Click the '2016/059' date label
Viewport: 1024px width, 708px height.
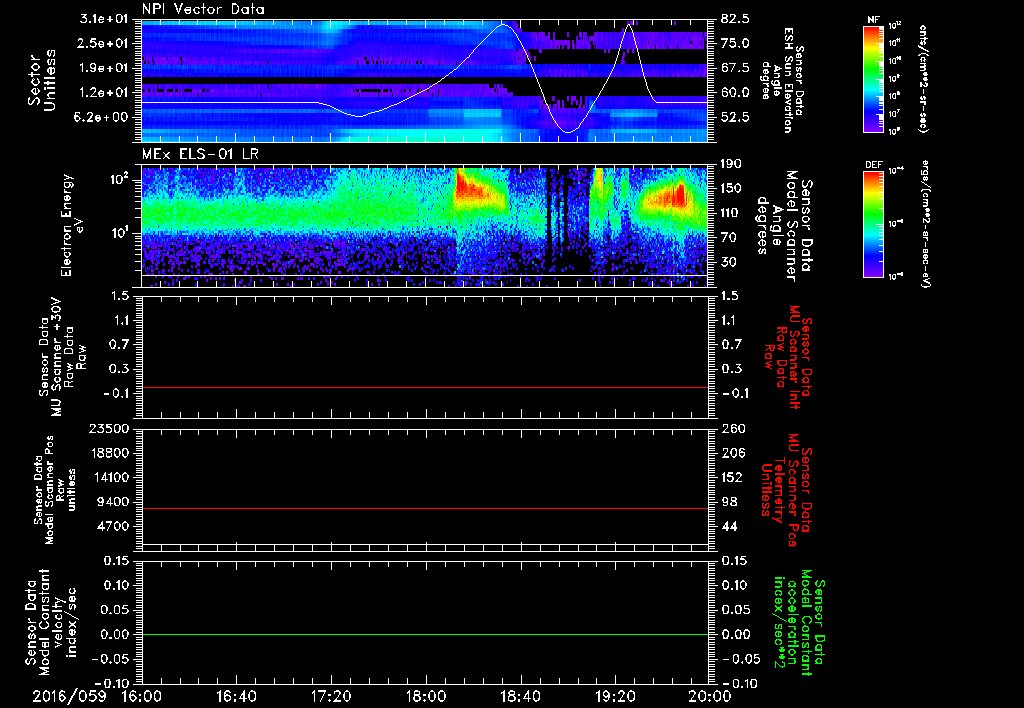[69, 696]
